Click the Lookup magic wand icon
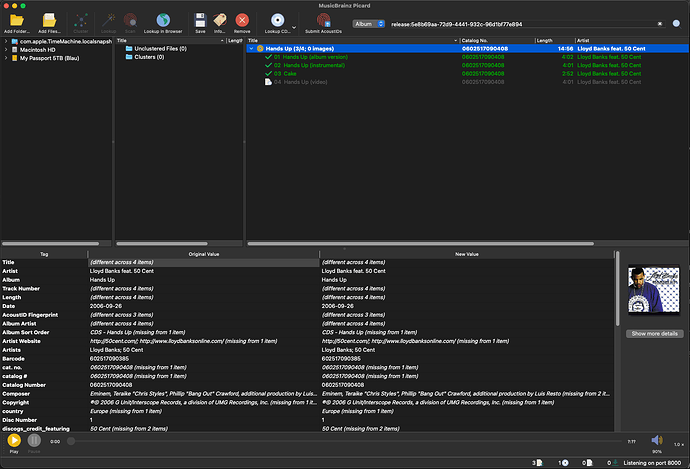 (x=108, y=20)
